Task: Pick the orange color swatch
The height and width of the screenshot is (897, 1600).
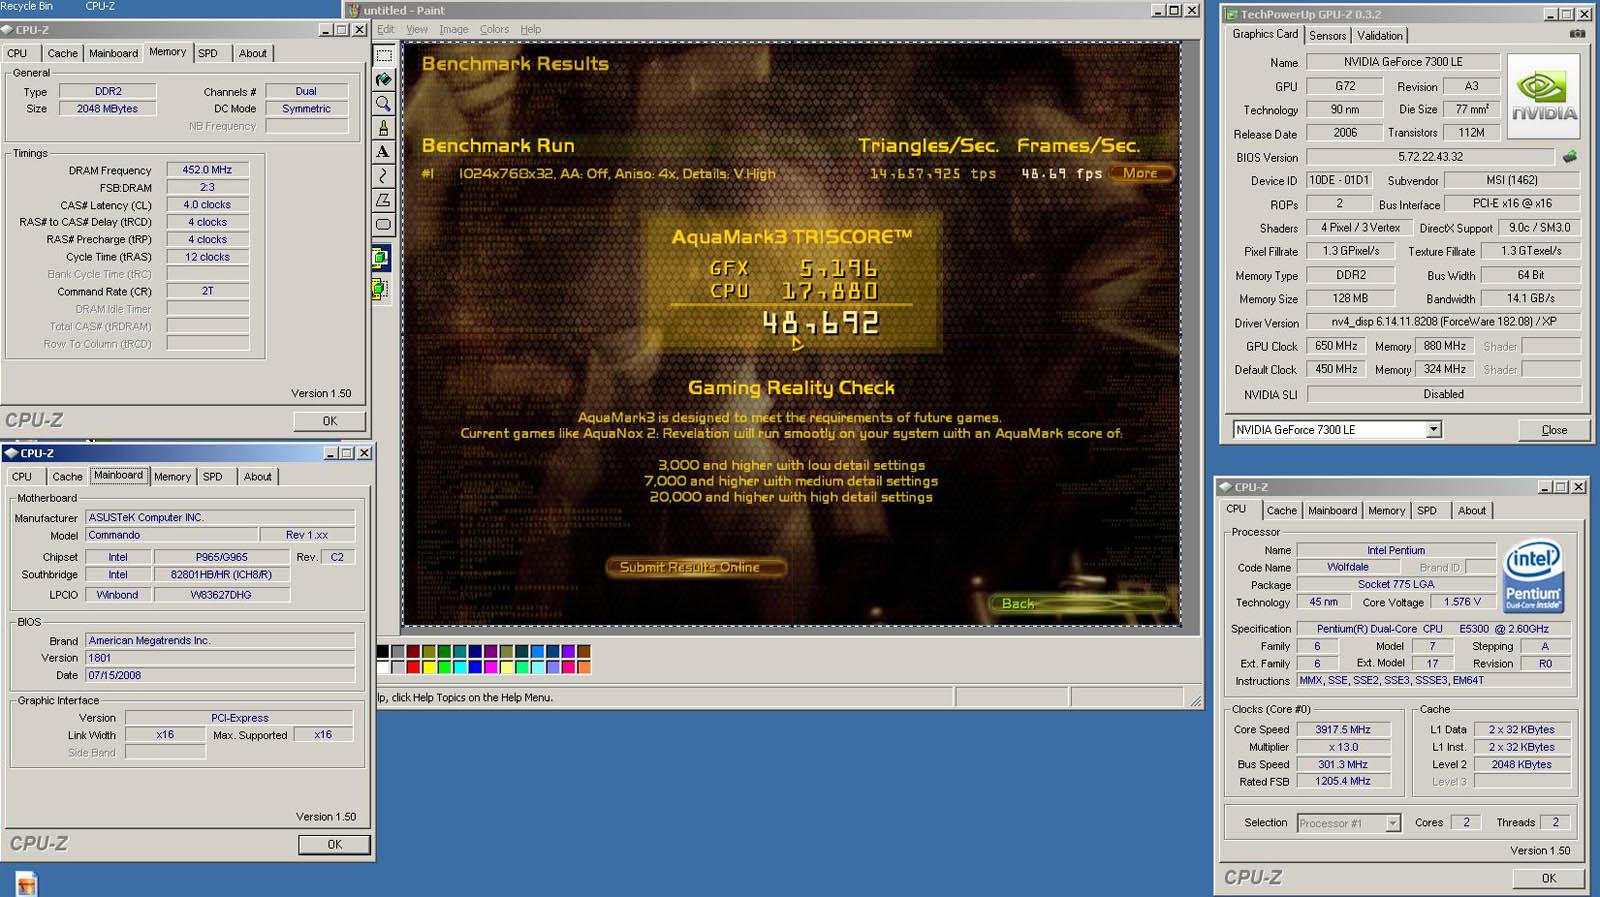Action: (583, 667)
